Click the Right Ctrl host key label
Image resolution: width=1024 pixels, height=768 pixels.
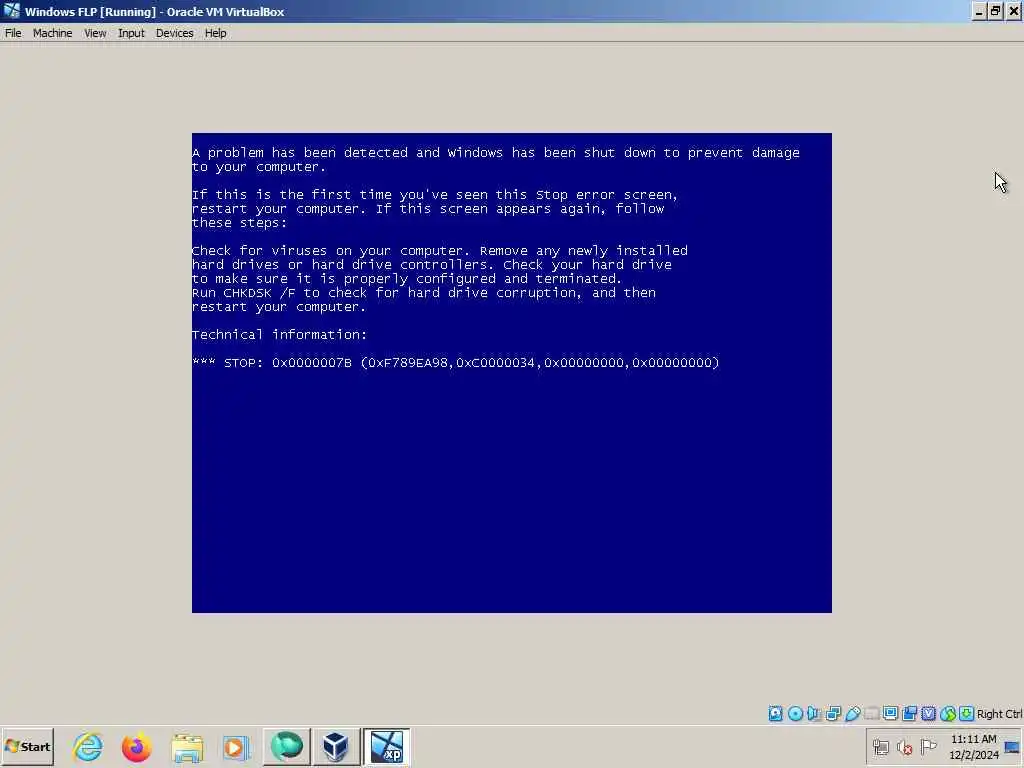[999, 714]
